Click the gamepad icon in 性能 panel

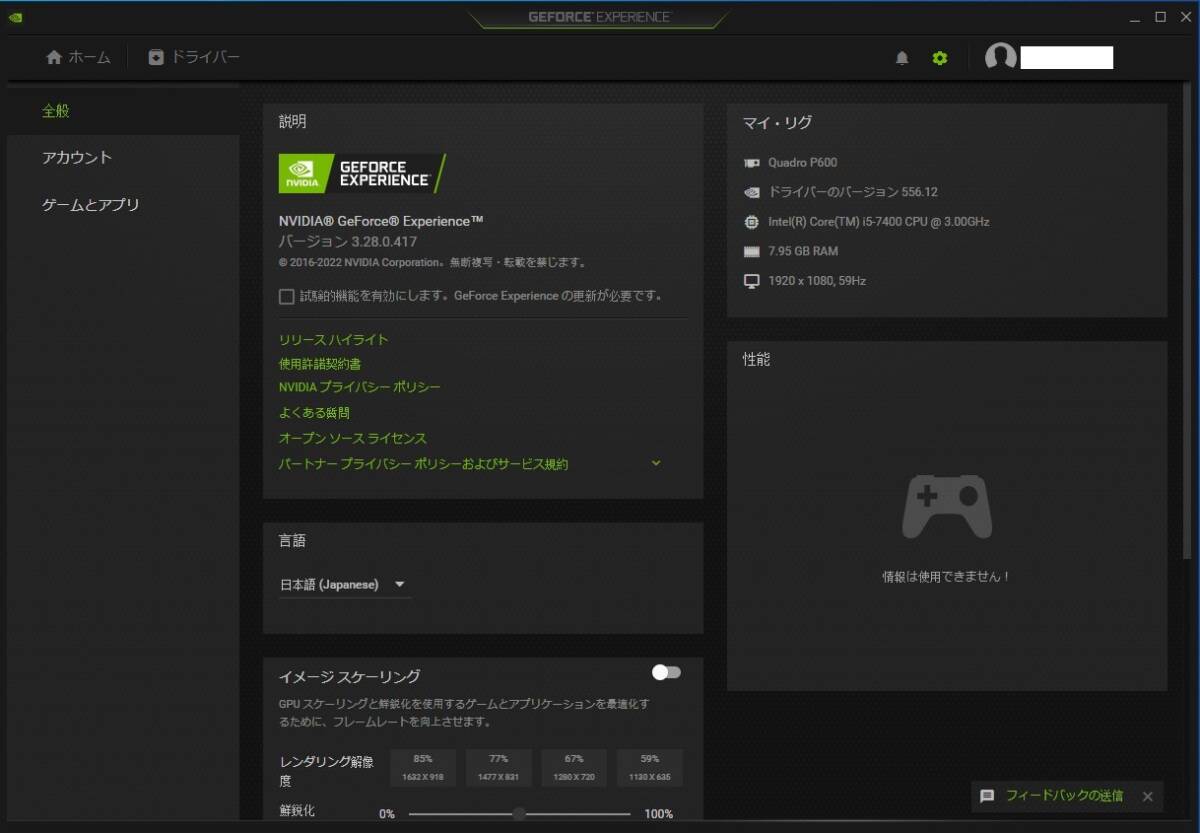pyautogui.click(x=947, y=507)
